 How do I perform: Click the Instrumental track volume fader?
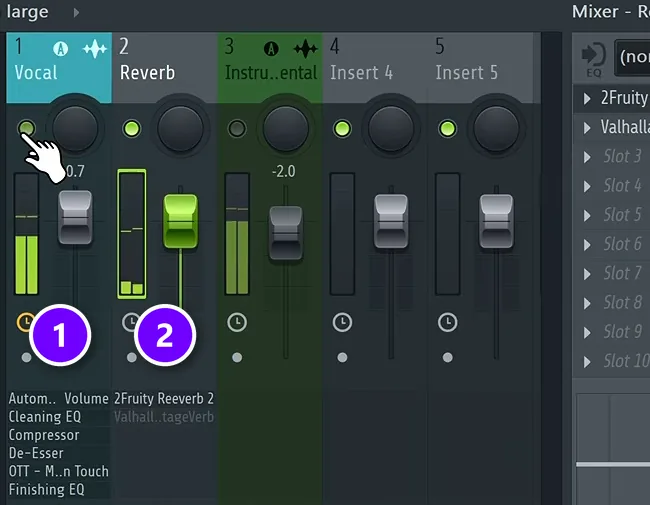click(286, 233)
